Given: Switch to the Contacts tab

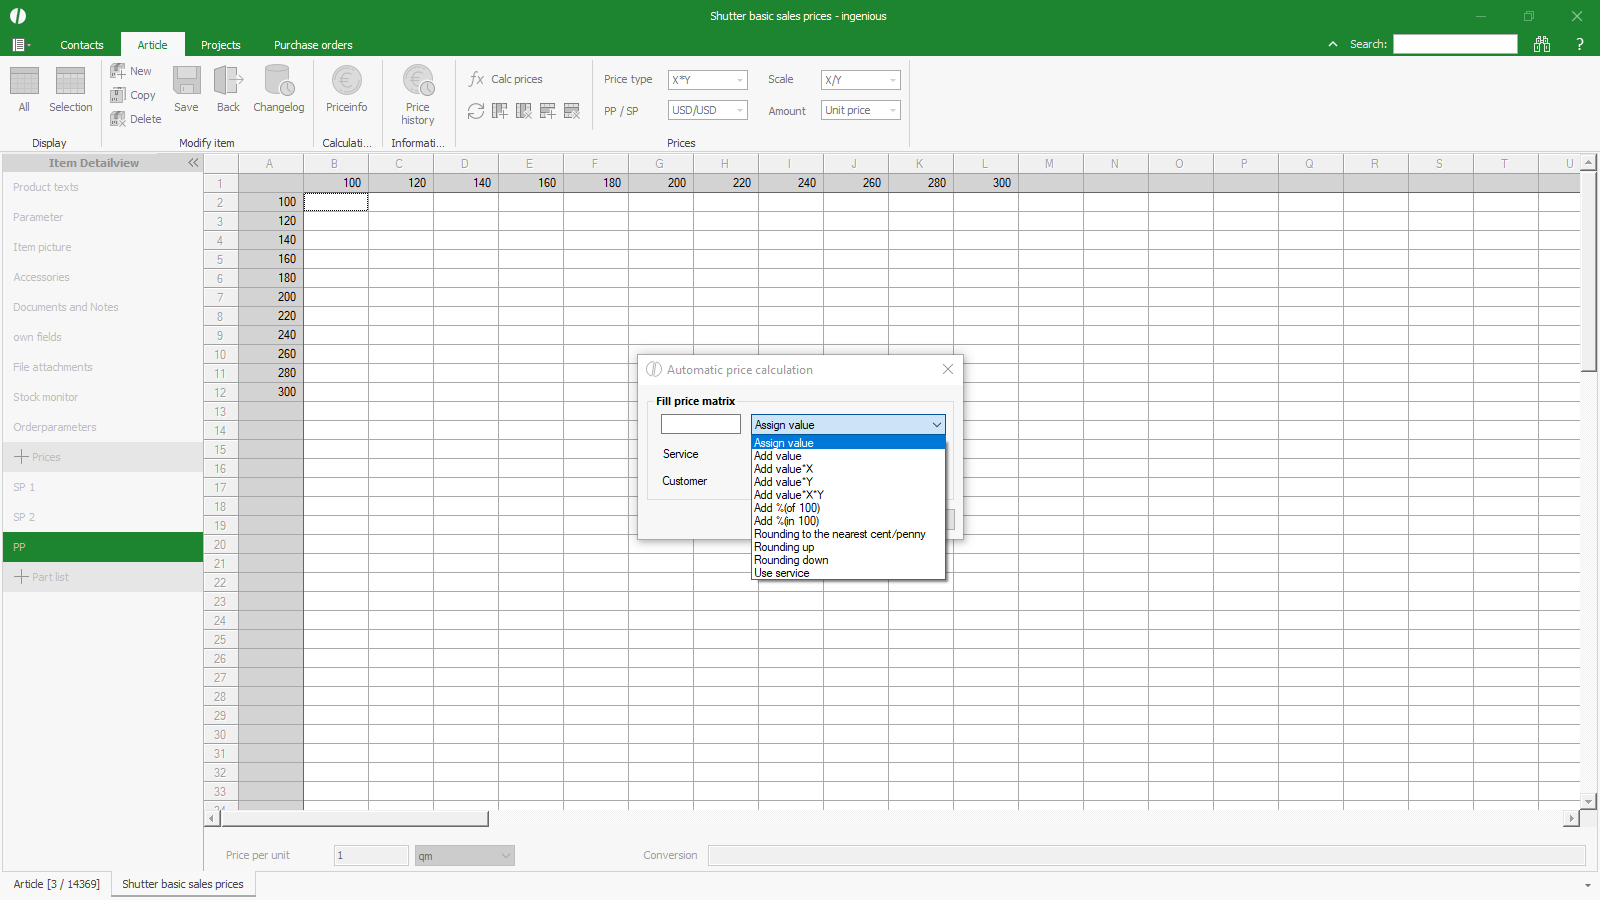Looking at the screenshot, I should (x=82, y=45).
